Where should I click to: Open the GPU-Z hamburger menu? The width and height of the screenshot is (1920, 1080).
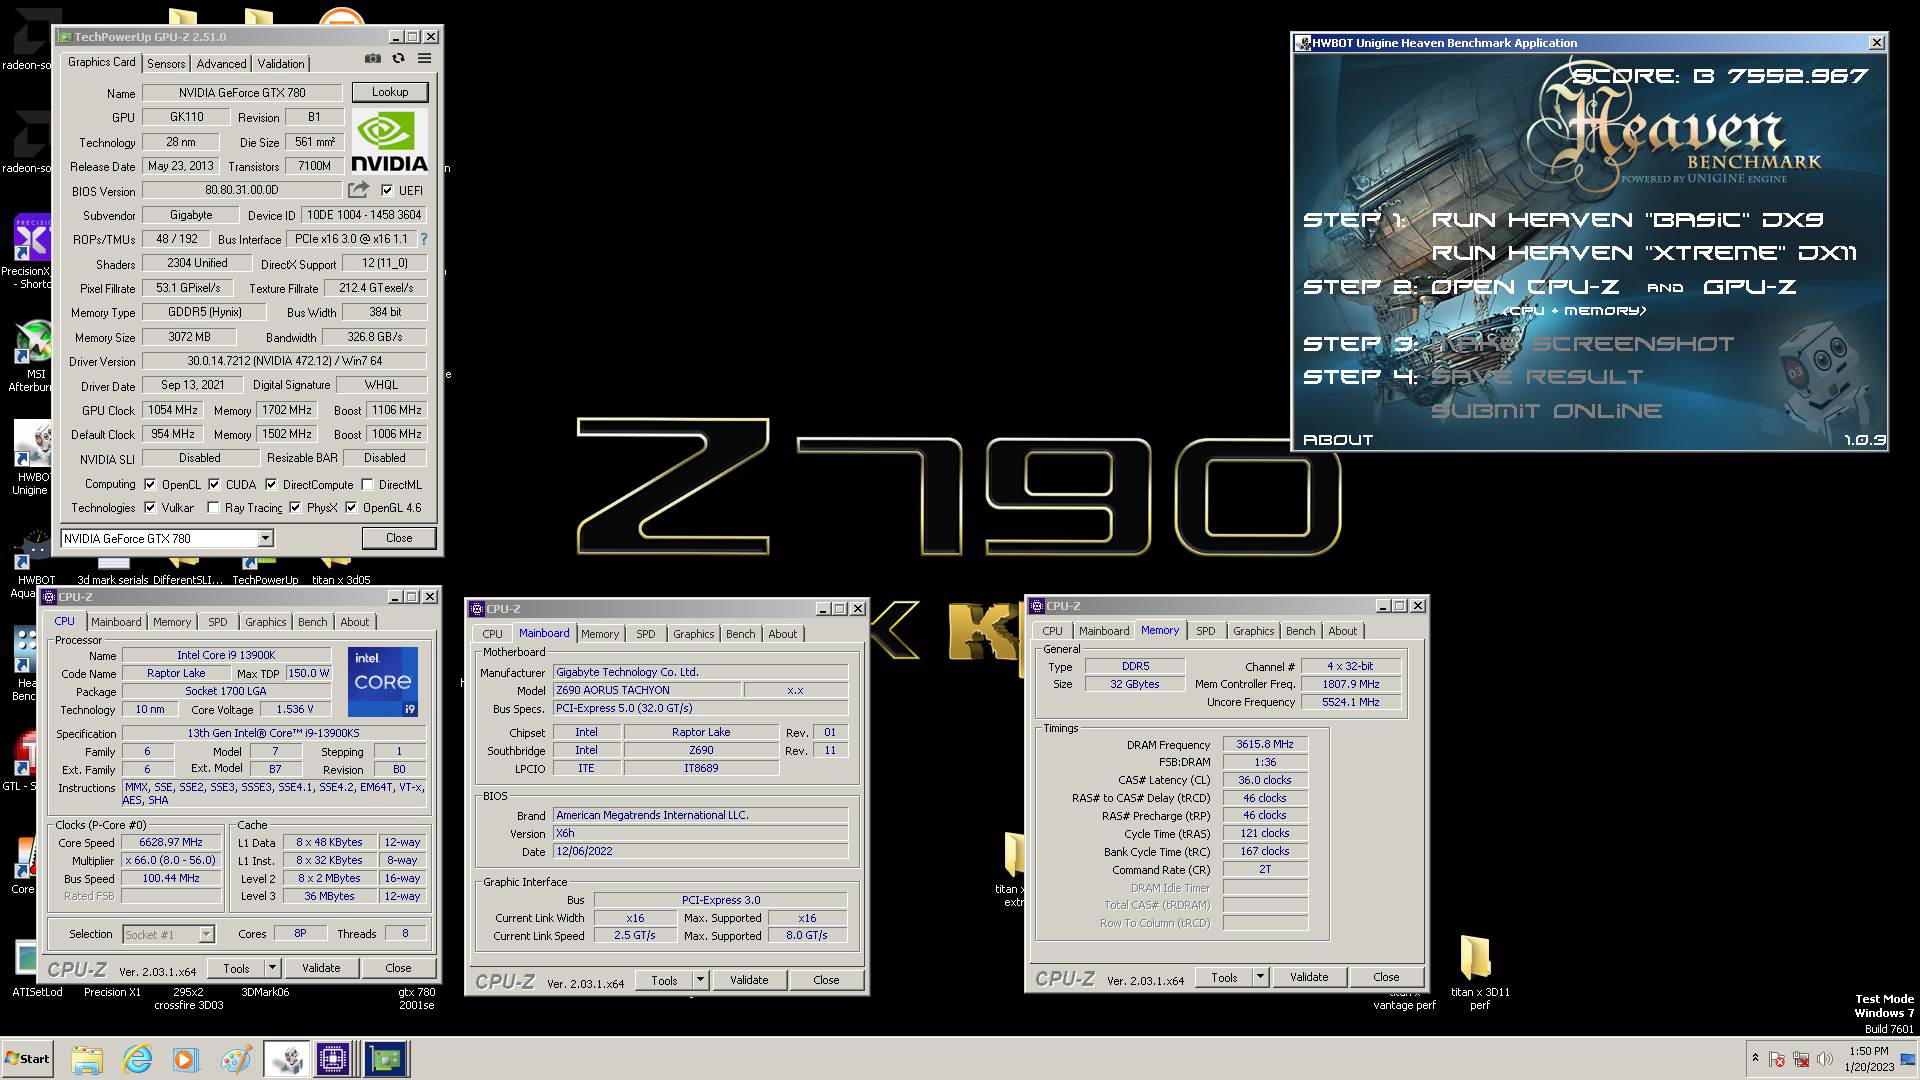[x=424, y=59]
